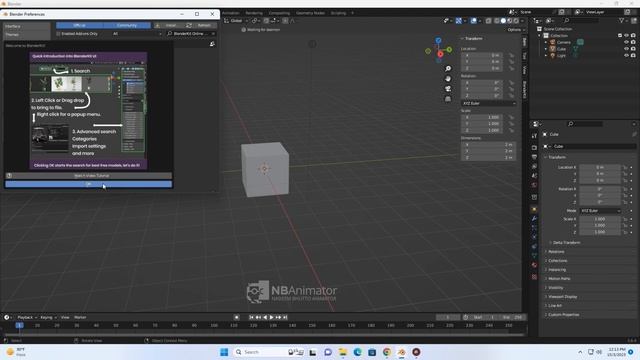
Task: Expand the Viewport Display panel
Action: pos(562,297)
